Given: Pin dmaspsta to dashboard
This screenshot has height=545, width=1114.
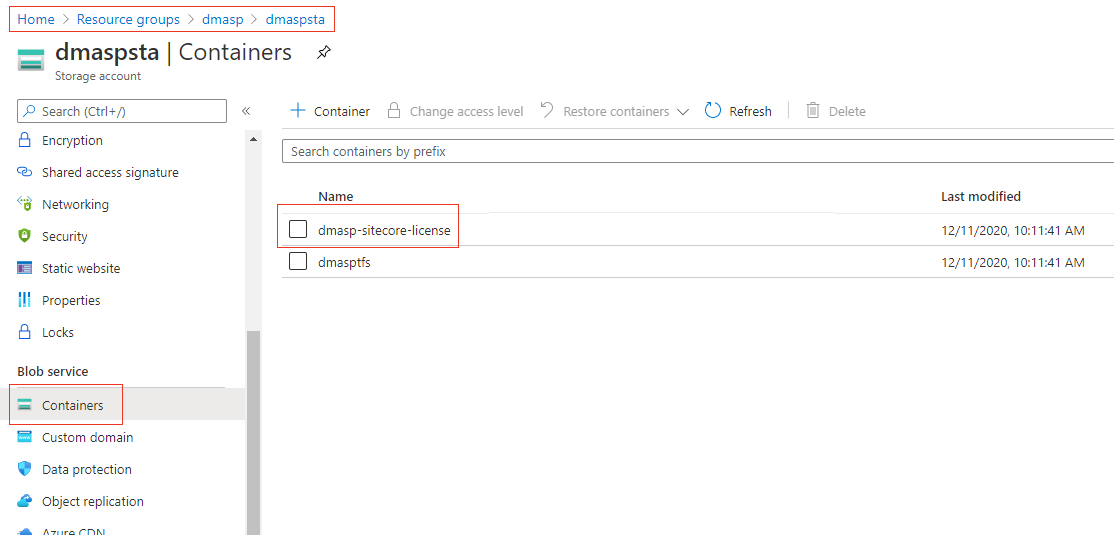Looking at the screenshot, I should [x=323, y=53].
